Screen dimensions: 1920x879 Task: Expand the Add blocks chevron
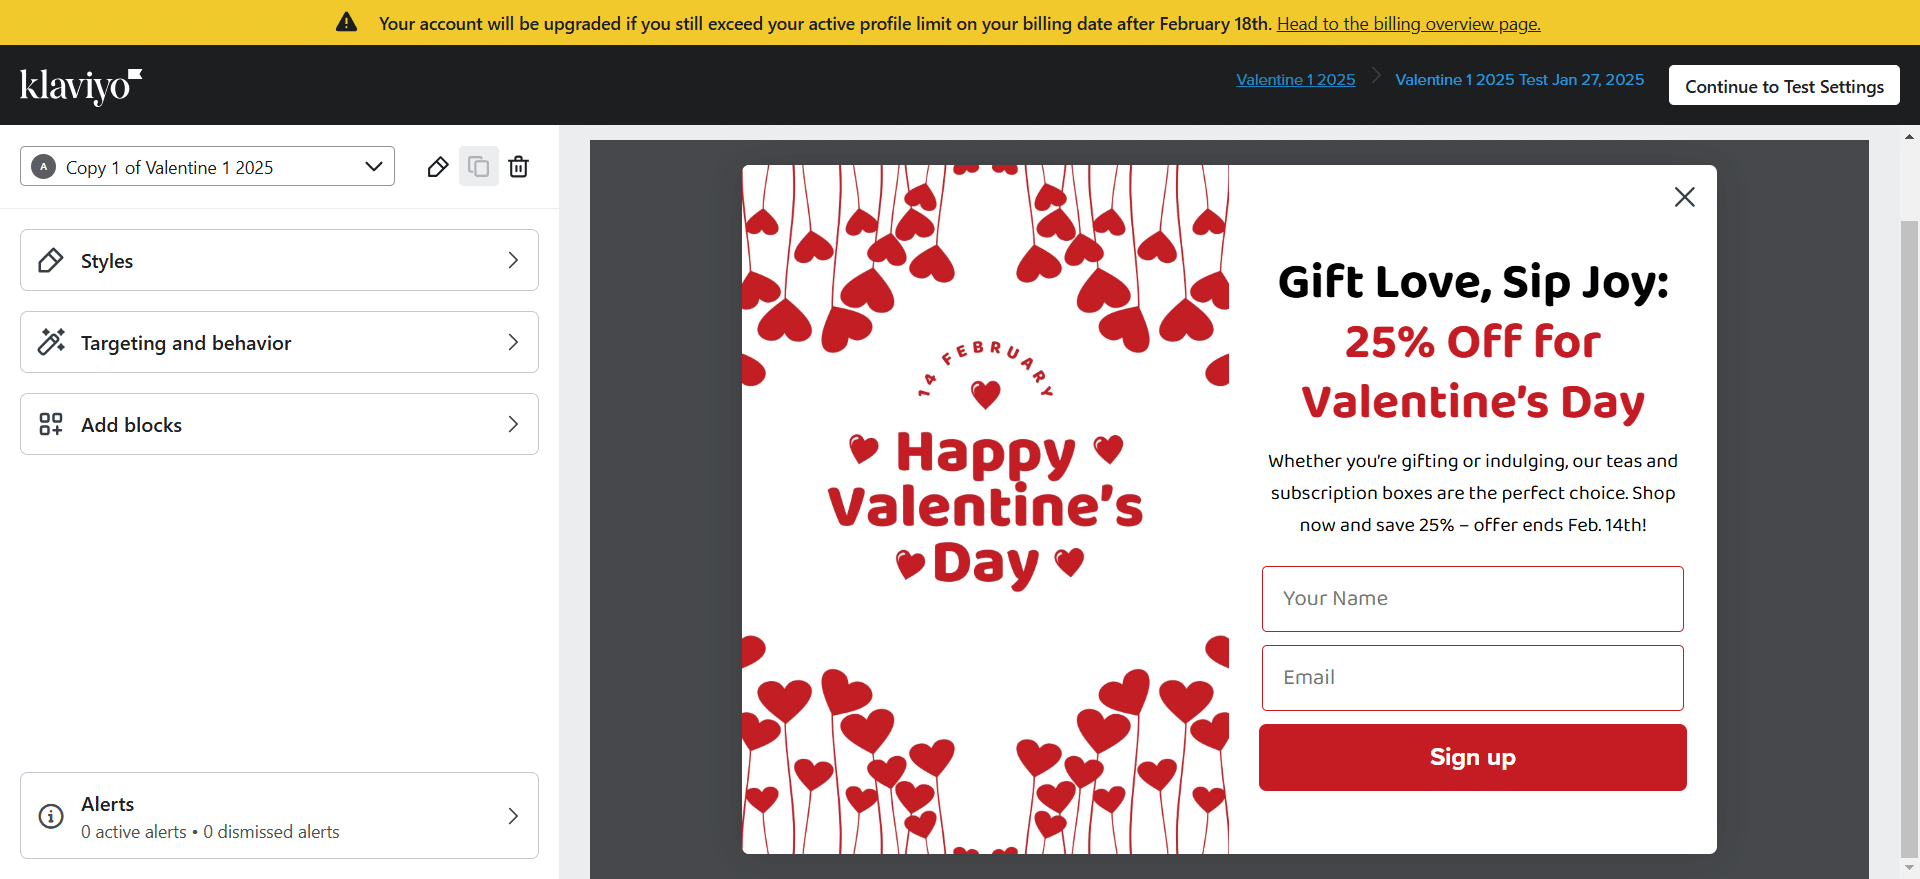[513, 424]
